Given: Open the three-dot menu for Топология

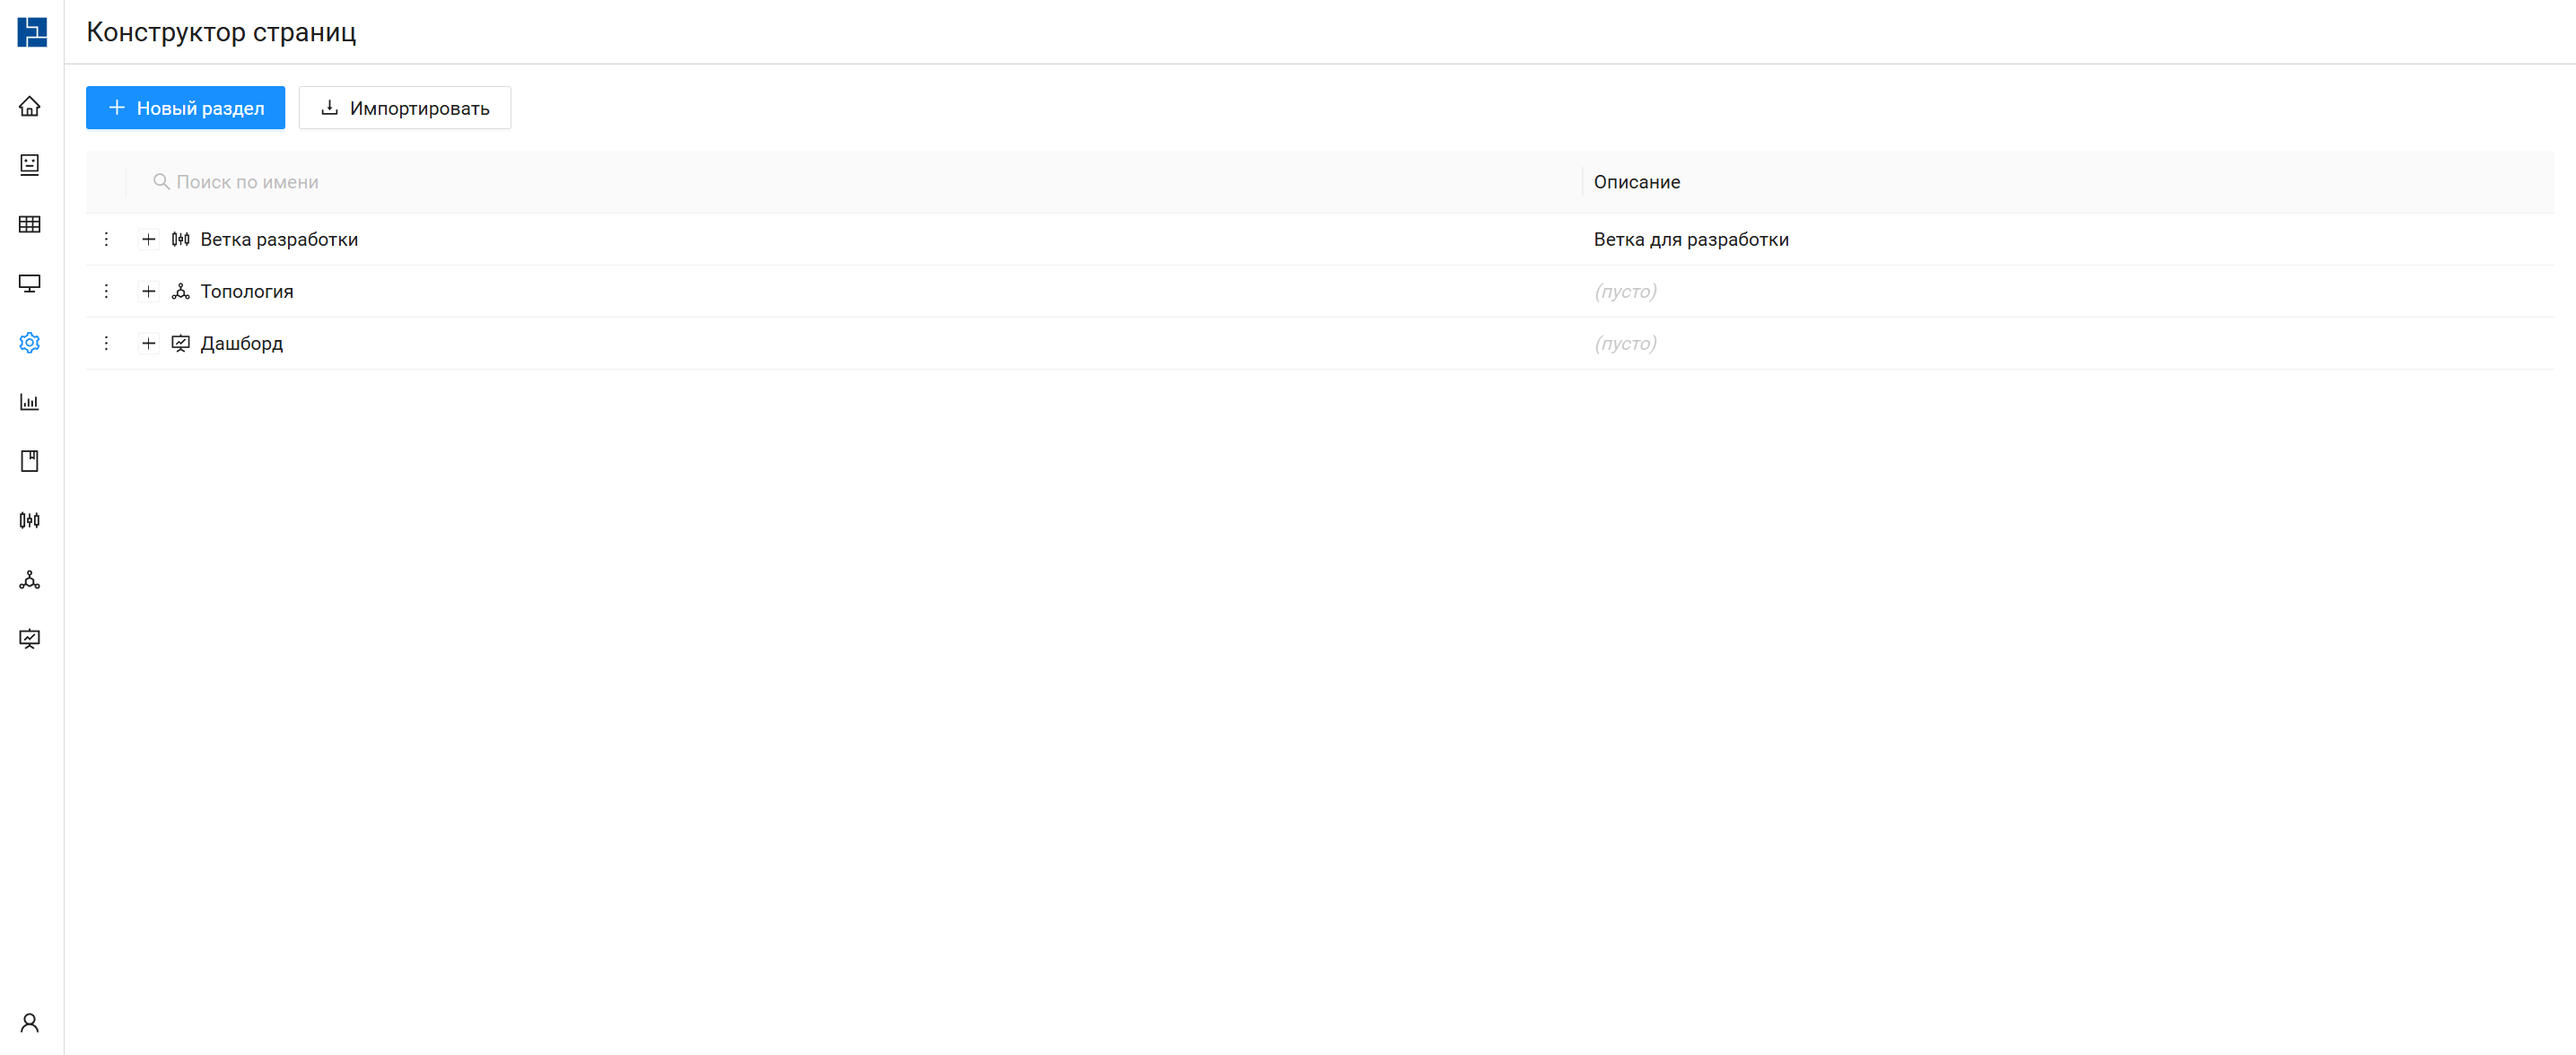Looking at the screenshot, I should point(106,291).
